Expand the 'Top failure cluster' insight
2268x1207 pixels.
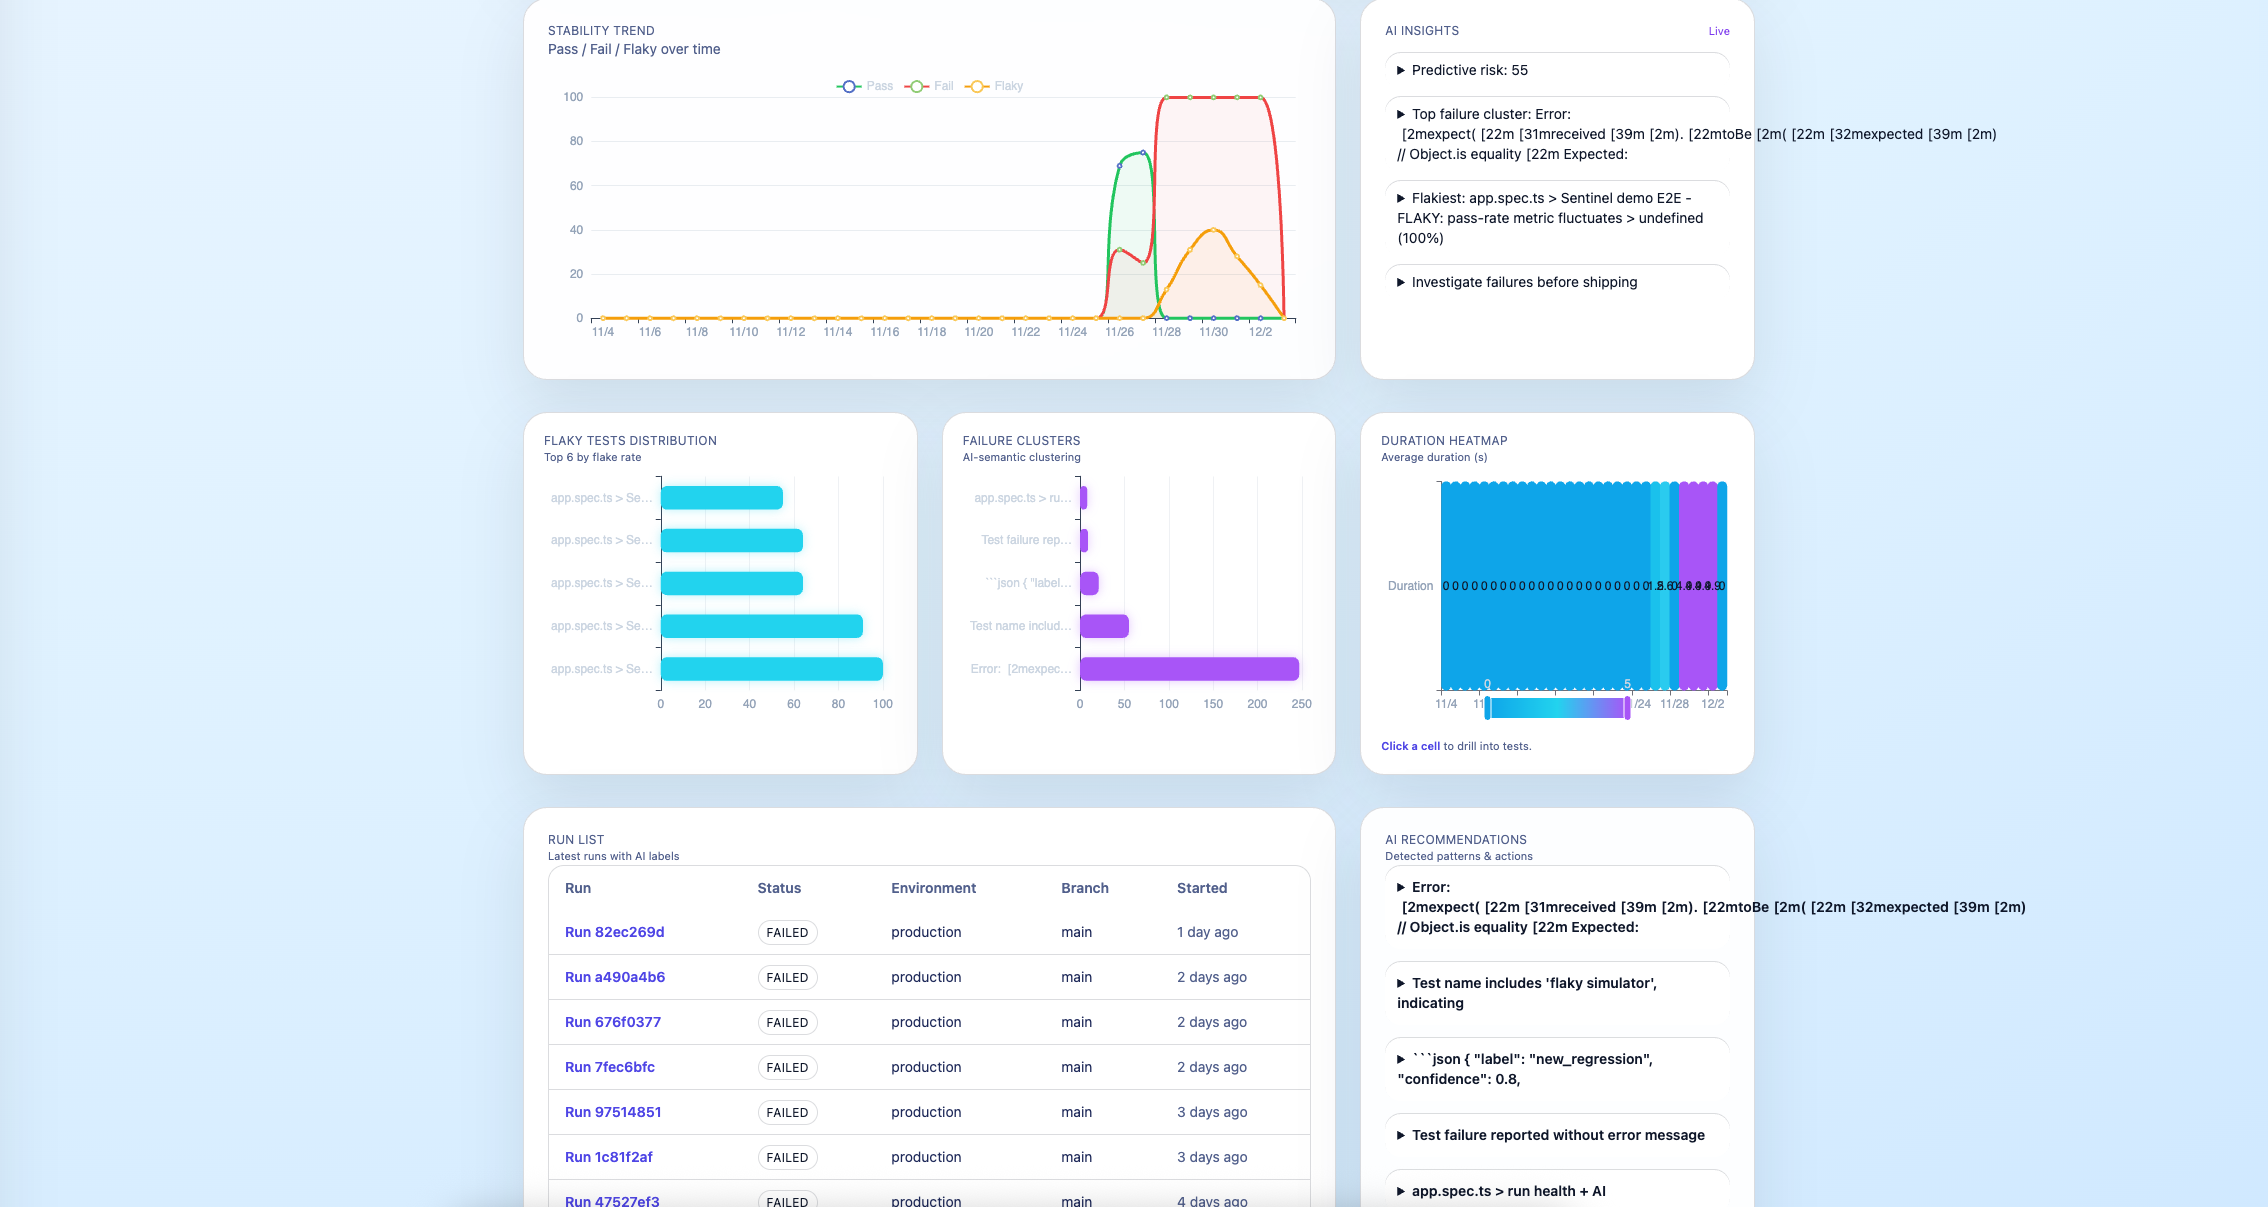(1403, 114)
